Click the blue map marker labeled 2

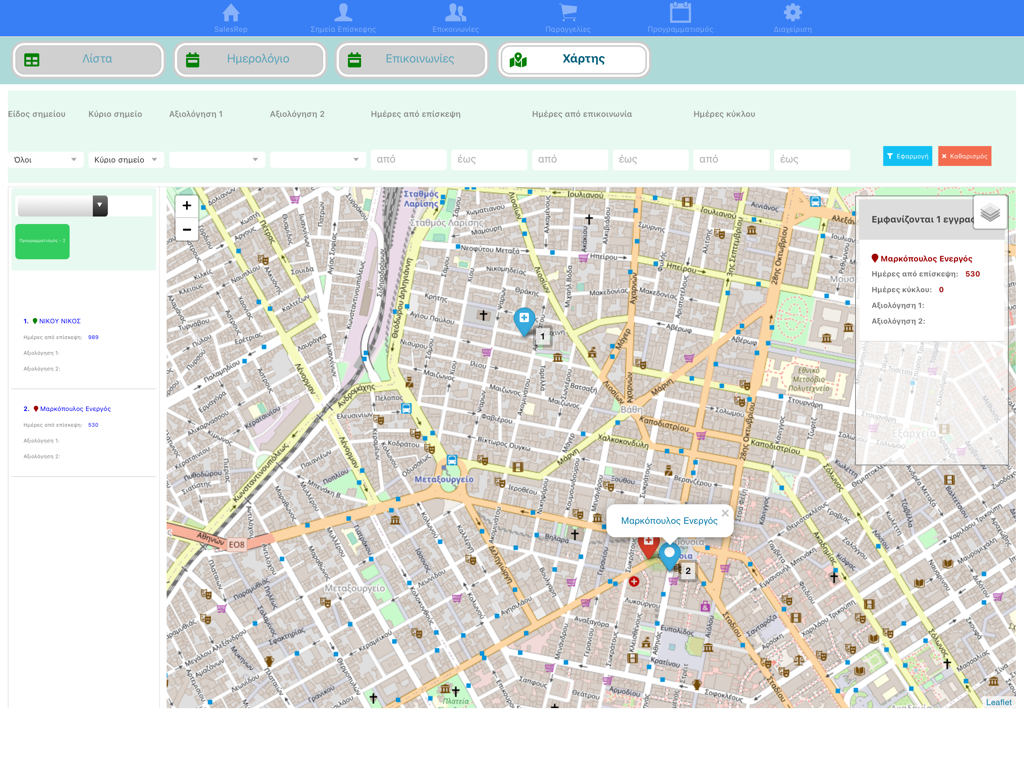(x=668, y=553)
